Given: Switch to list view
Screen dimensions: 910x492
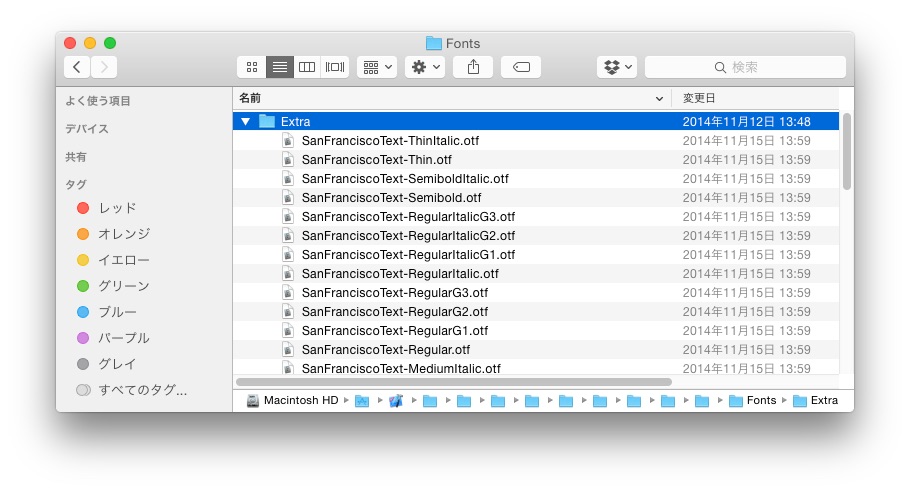Looking at the screenshot, I should click(x=280, y=67).
